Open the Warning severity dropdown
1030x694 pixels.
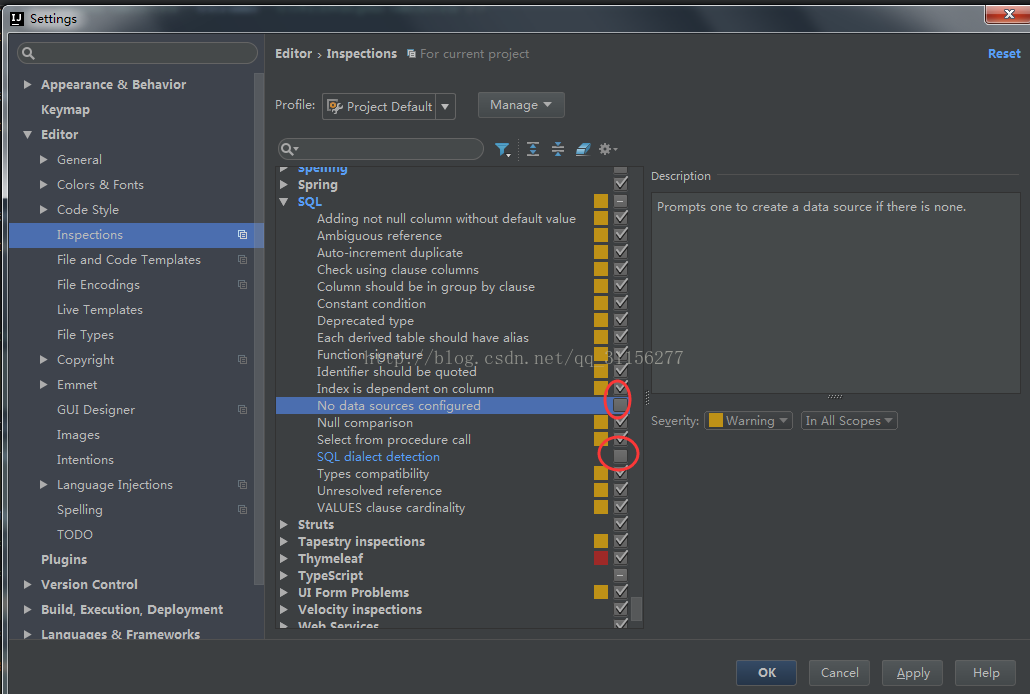point(749,421)
